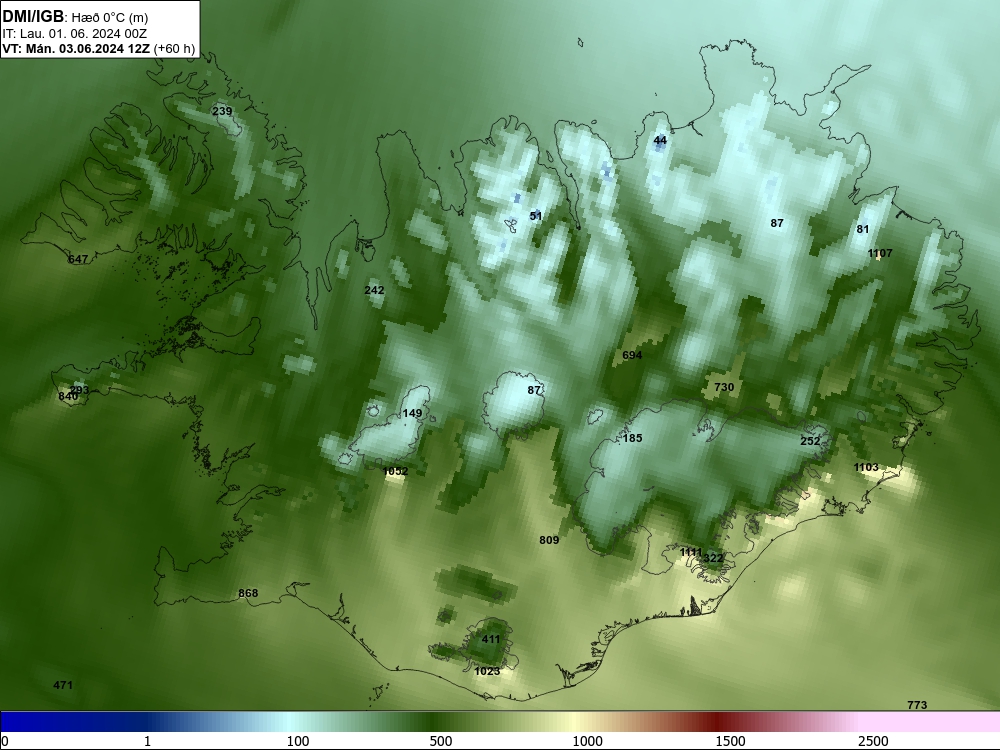Click the 1000 label on the color scale
This screenshot has width=1000, height=750.
pos(587,741)
